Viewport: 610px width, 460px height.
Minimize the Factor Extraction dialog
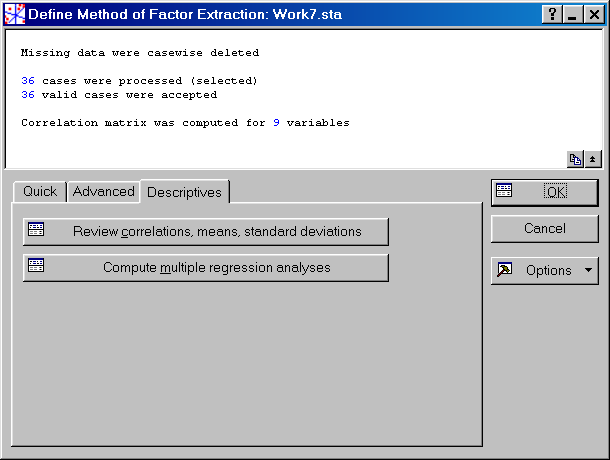click(572, 15)
